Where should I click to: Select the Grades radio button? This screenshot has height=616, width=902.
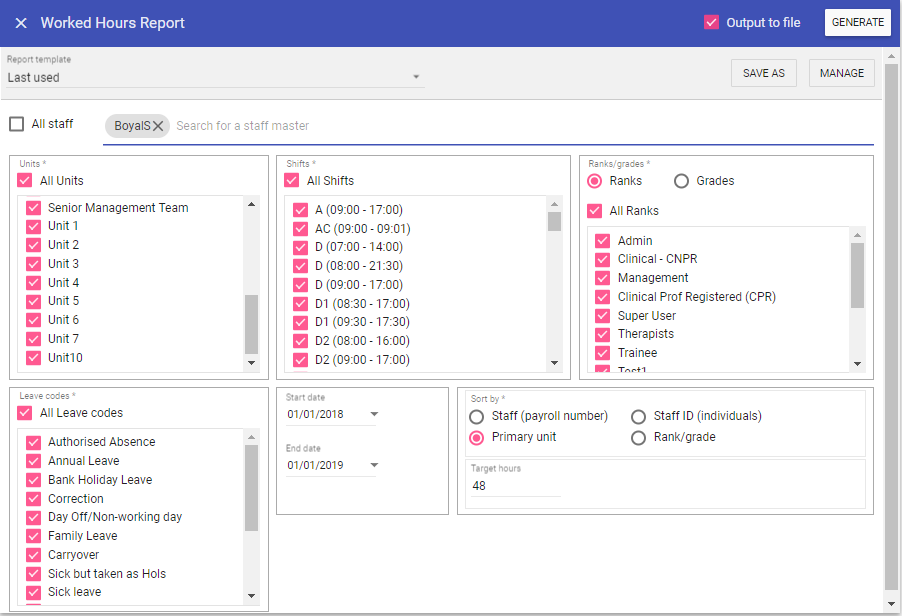tap(682, 181)
